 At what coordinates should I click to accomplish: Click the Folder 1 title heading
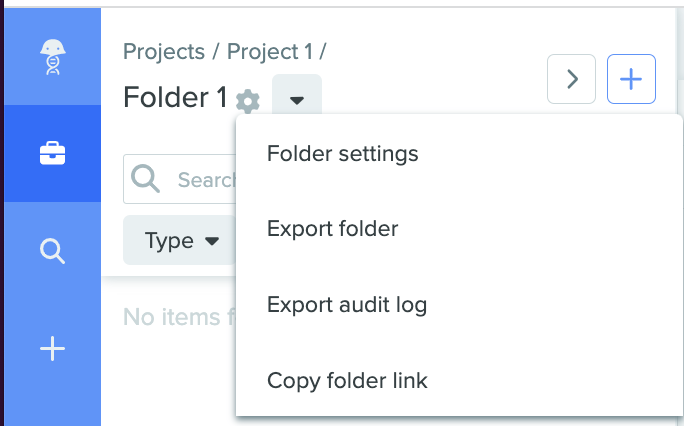coord(175,97)
